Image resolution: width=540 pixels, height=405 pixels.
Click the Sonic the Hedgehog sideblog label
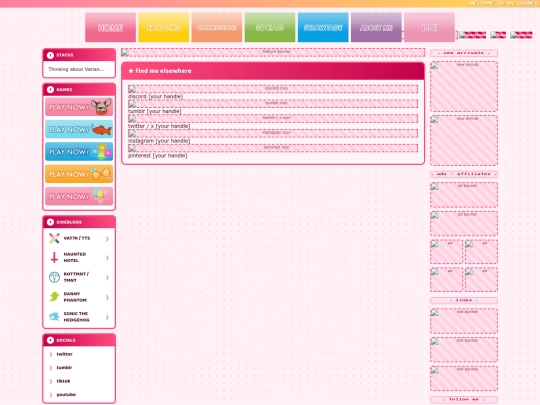76,317
